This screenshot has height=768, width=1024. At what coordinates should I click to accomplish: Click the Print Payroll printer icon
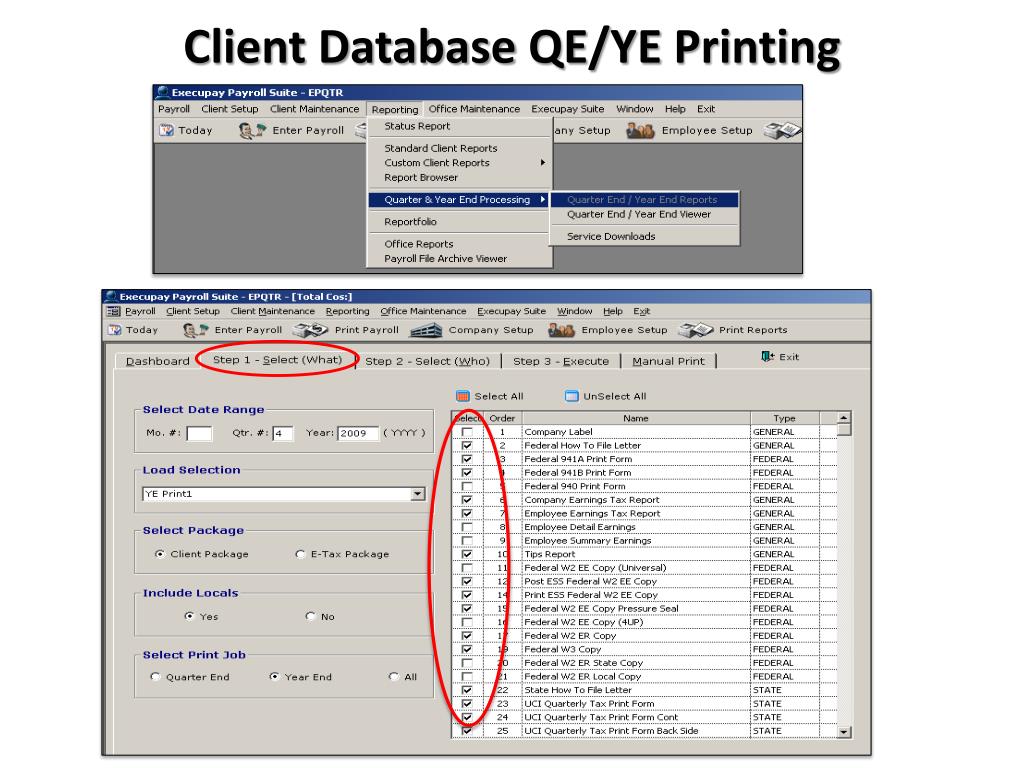(x=310, y=330)
